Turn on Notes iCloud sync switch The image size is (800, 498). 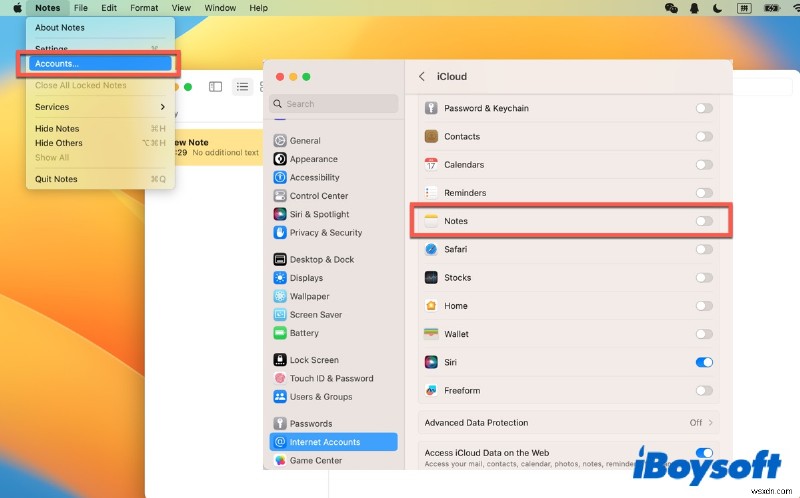[704, 221]
